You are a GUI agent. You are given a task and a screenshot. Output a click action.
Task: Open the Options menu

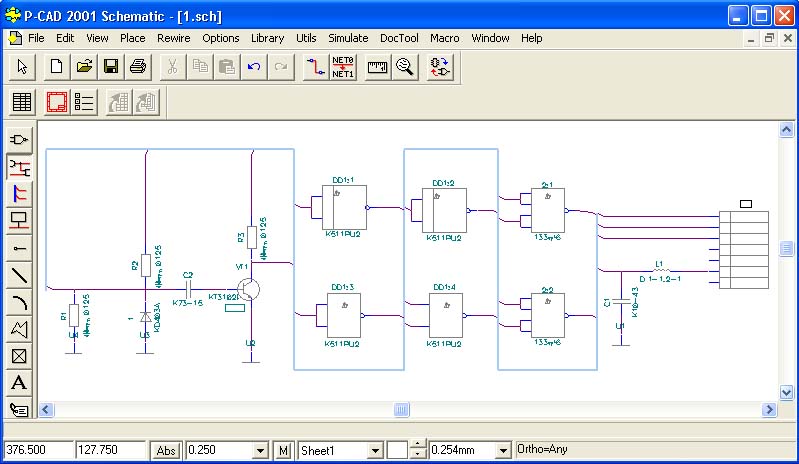tap(221, 38)
